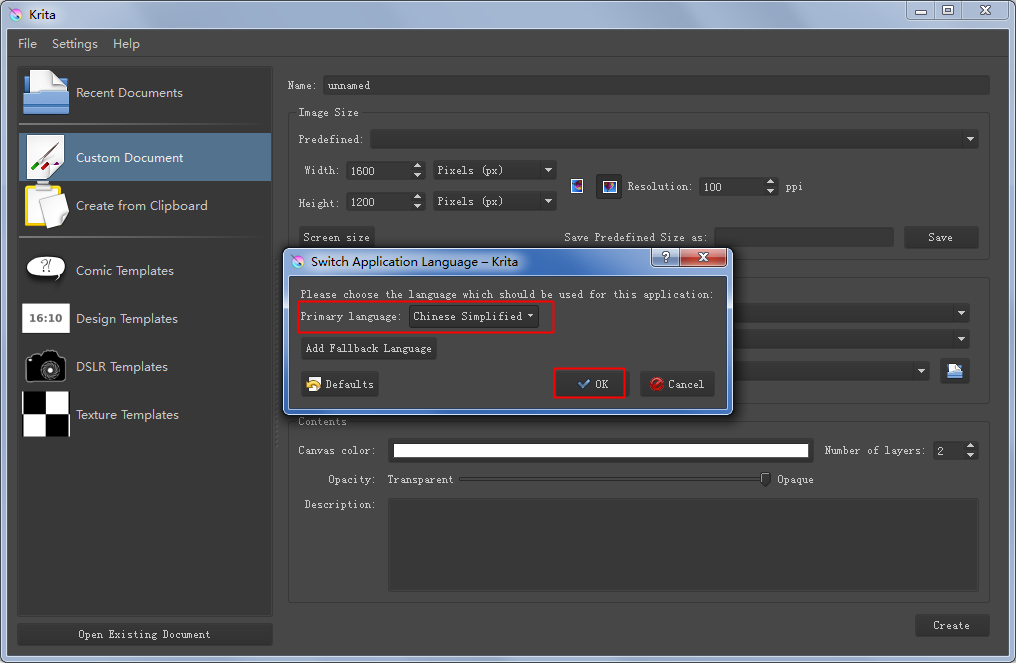Click Save predefined size button
Screen dimensions: 1016x663
pos(941,237)
